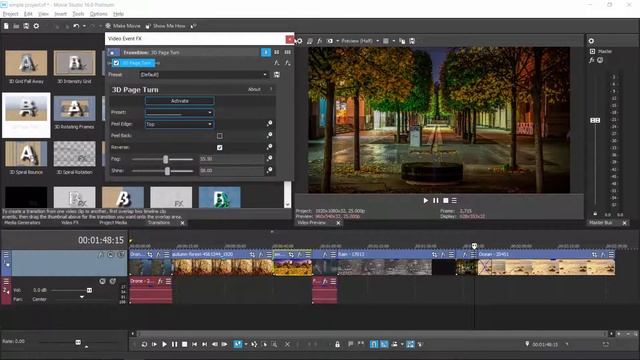Expand the edit tool dropdown arrow

pyautogui.click(x=246, y=344)
